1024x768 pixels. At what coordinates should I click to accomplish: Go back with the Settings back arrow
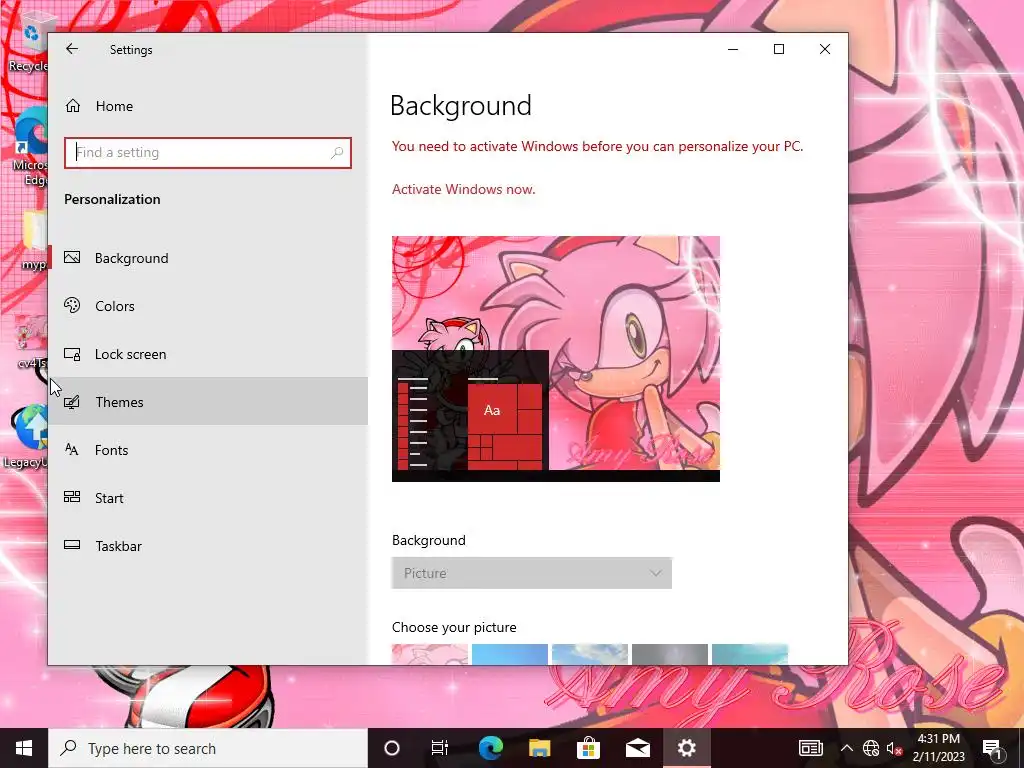[72, 49]
